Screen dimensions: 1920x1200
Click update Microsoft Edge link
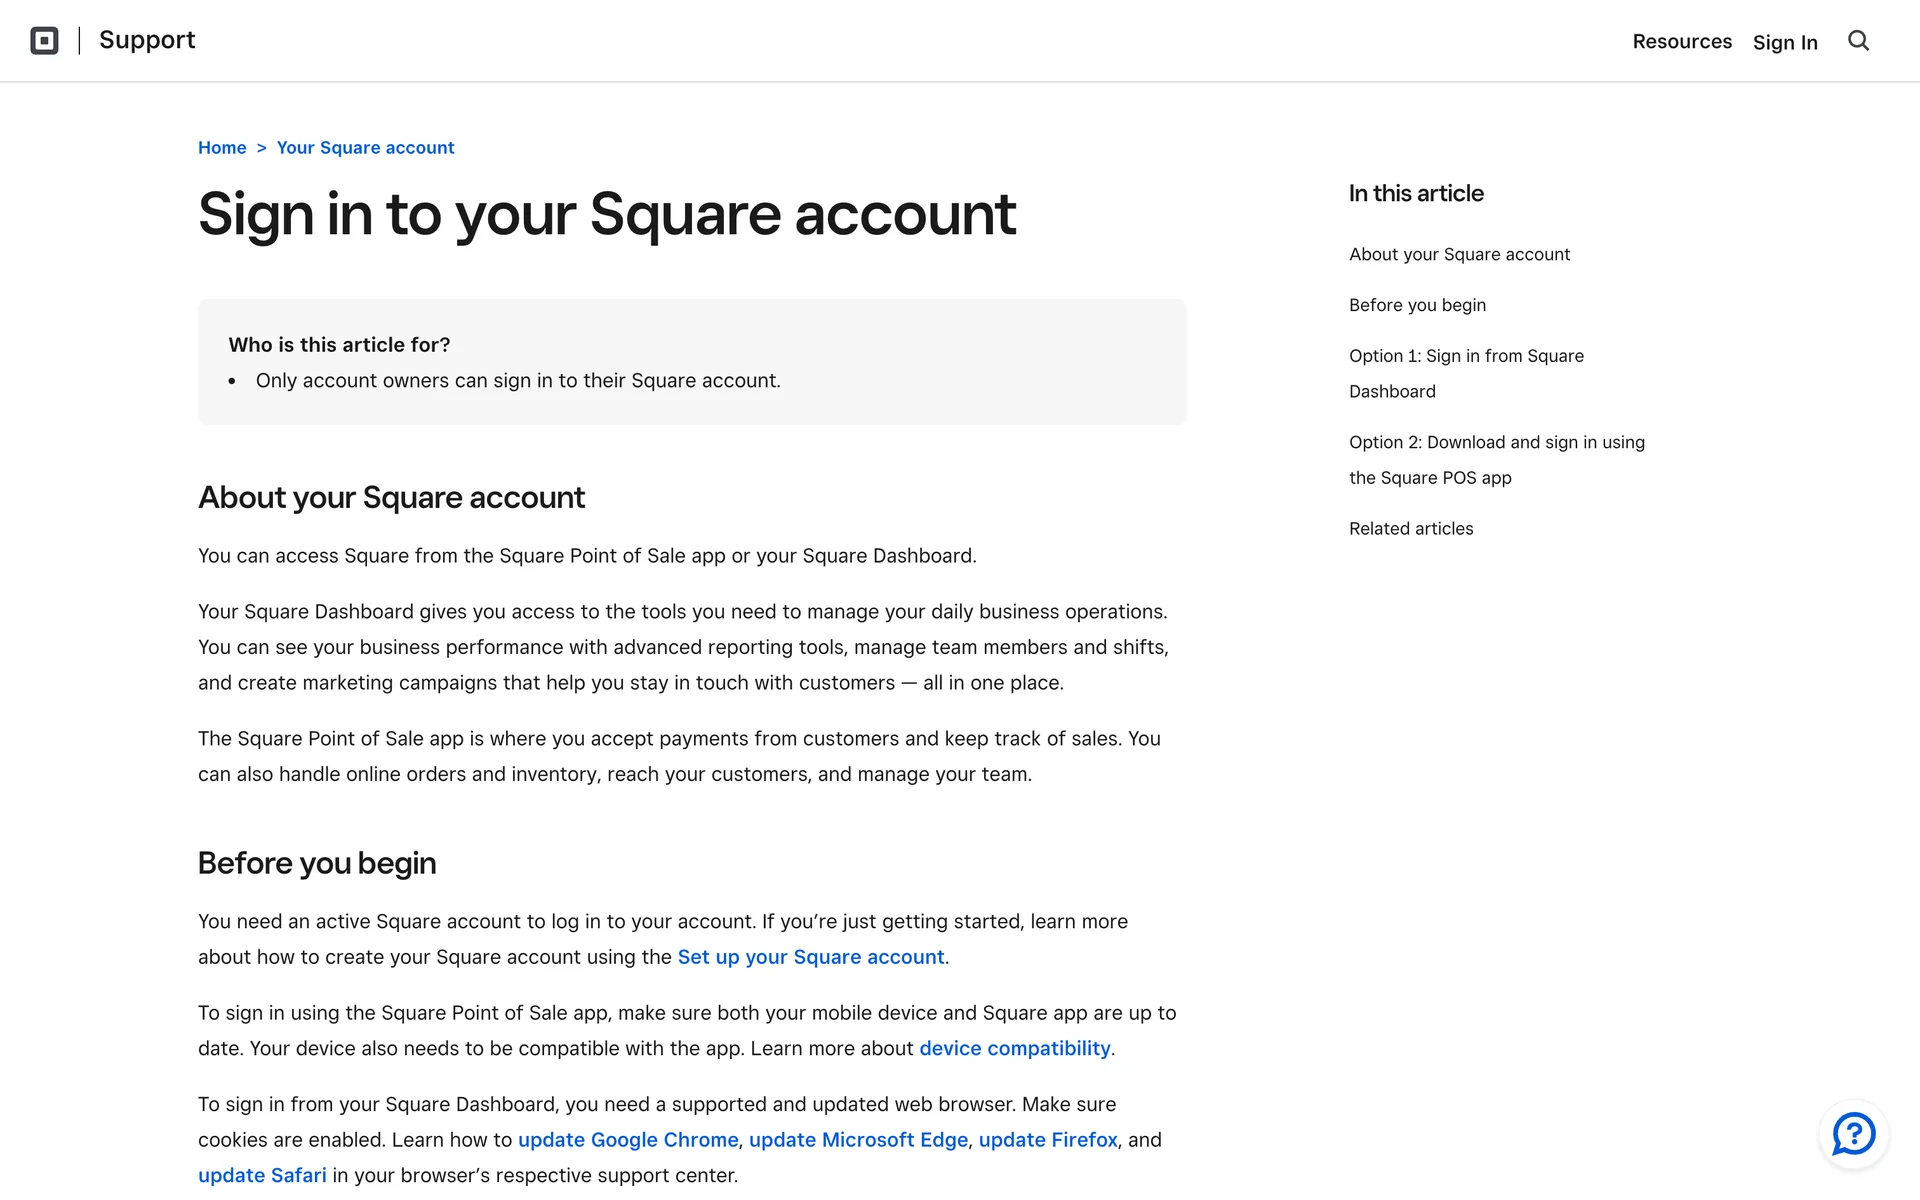point(858,1140)
